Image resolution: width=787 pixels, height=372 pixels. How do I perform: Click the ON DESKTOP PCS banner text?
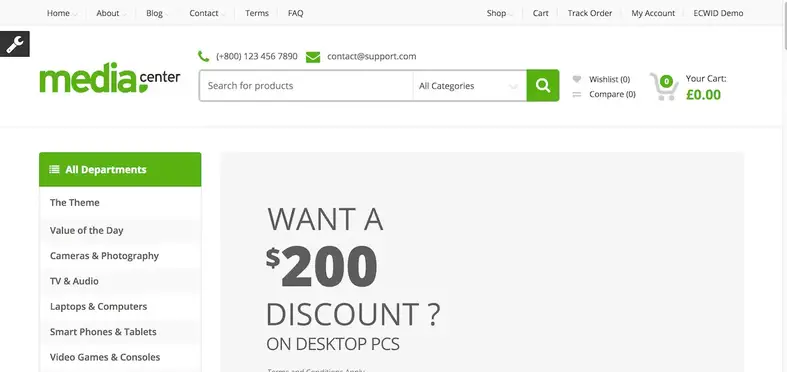[333, 344]
